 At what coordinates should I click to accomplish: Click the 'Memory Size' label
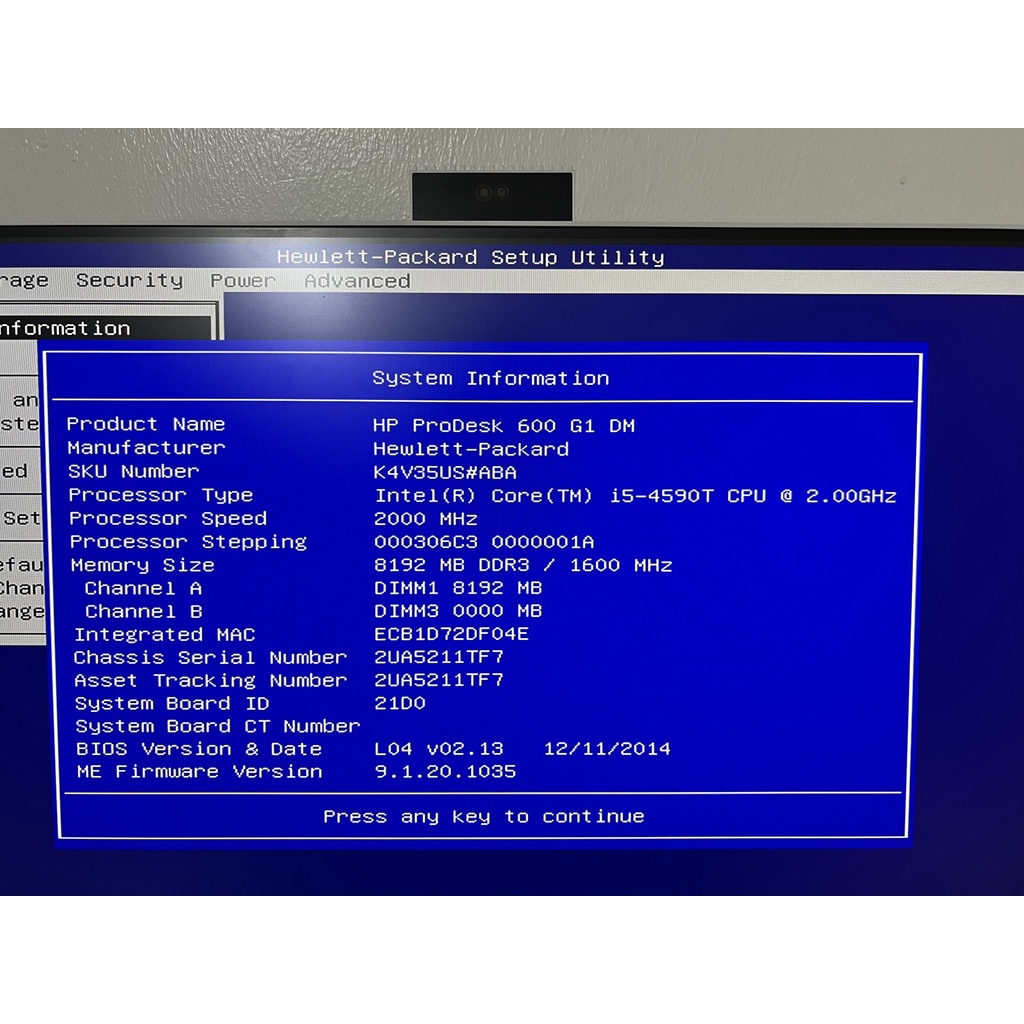142,565
